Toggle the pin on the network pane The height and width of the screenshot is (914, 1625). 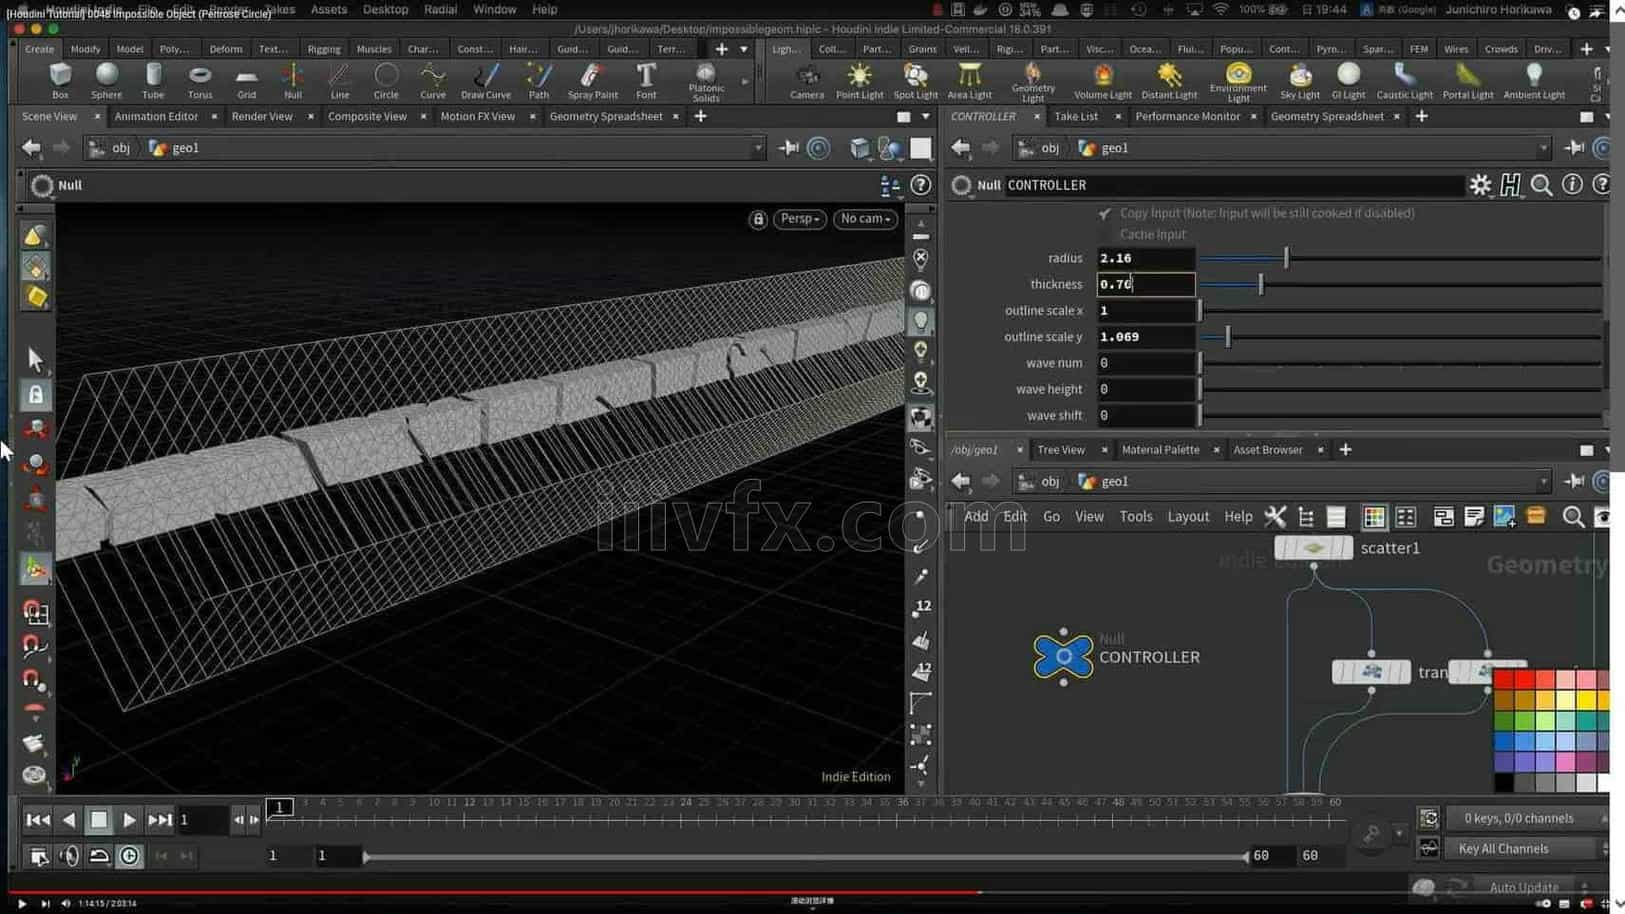(1575, 481)
